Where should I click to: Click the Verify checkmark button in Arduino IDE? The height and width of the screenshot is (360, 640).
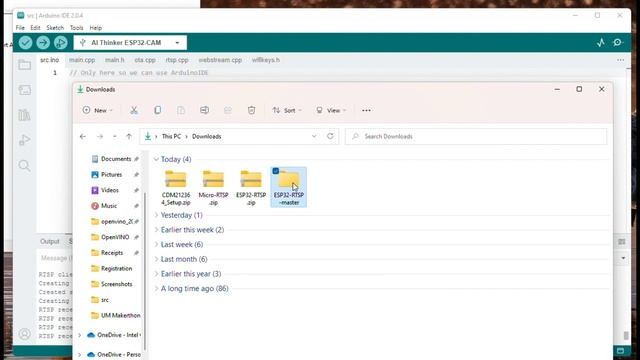[25, 42]
